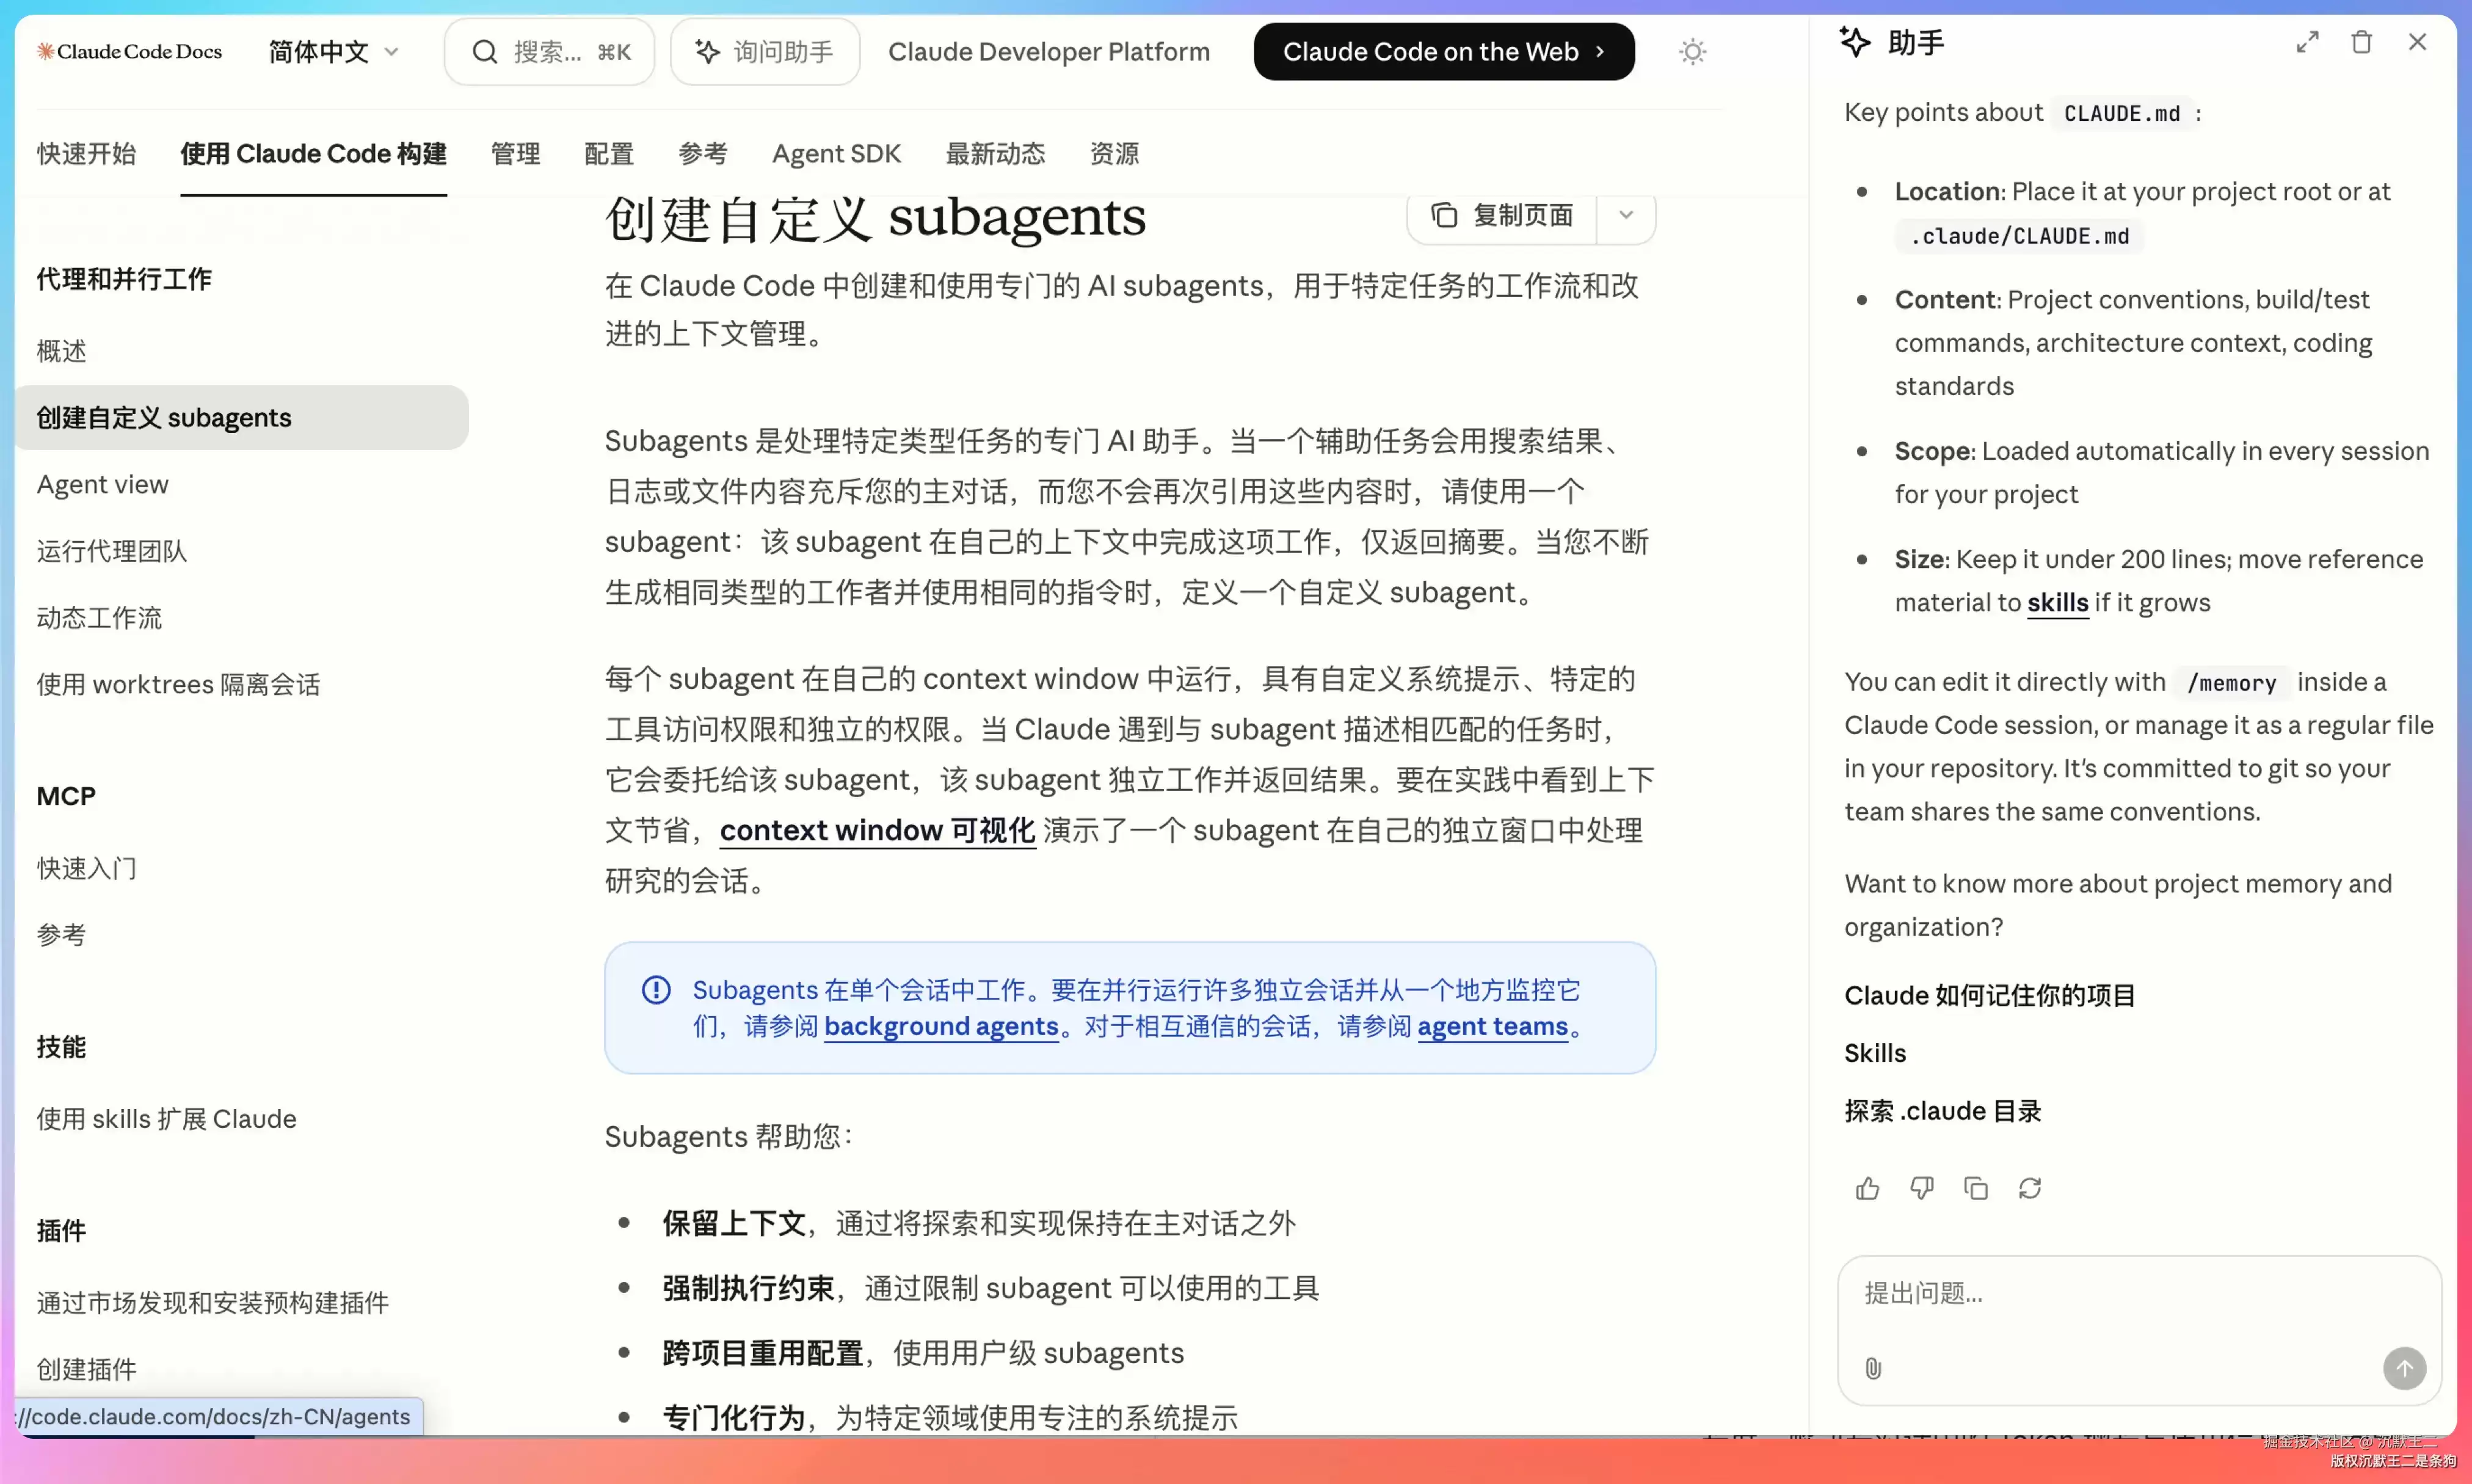Click the attachment paperclip icon
2472x1484 pixels.
(x=1873, y=1368)
